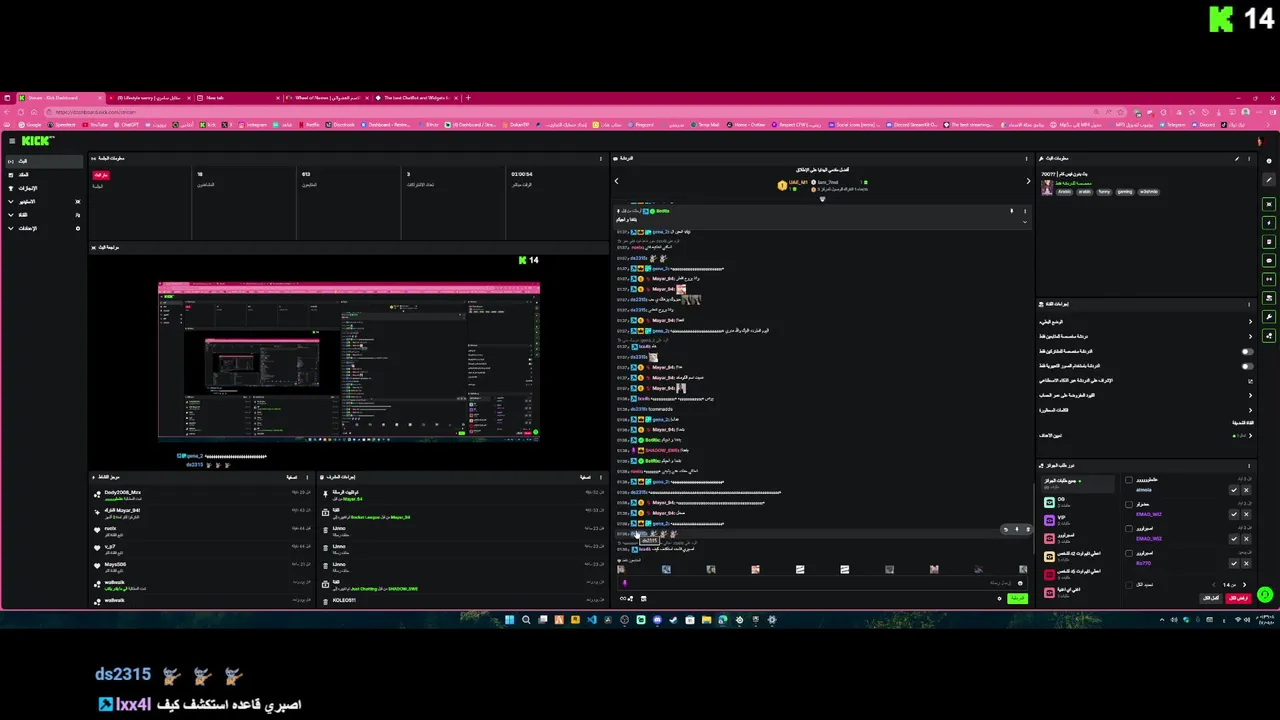Switch to the New tab browser tab

[238, 98]
